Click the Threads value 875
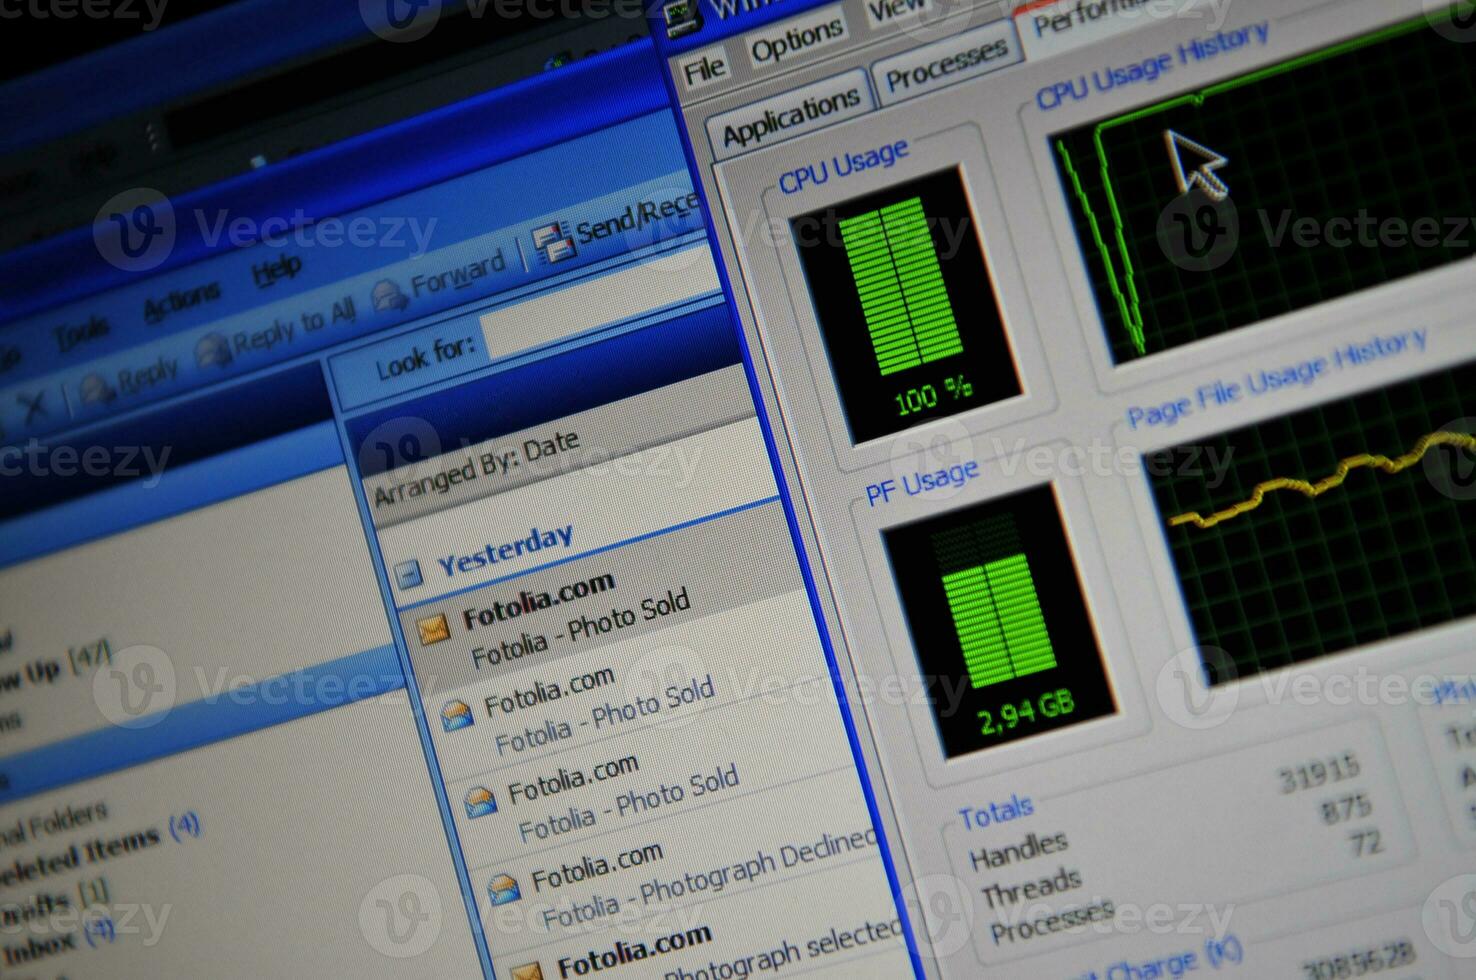 click(x=1345, y=808)
